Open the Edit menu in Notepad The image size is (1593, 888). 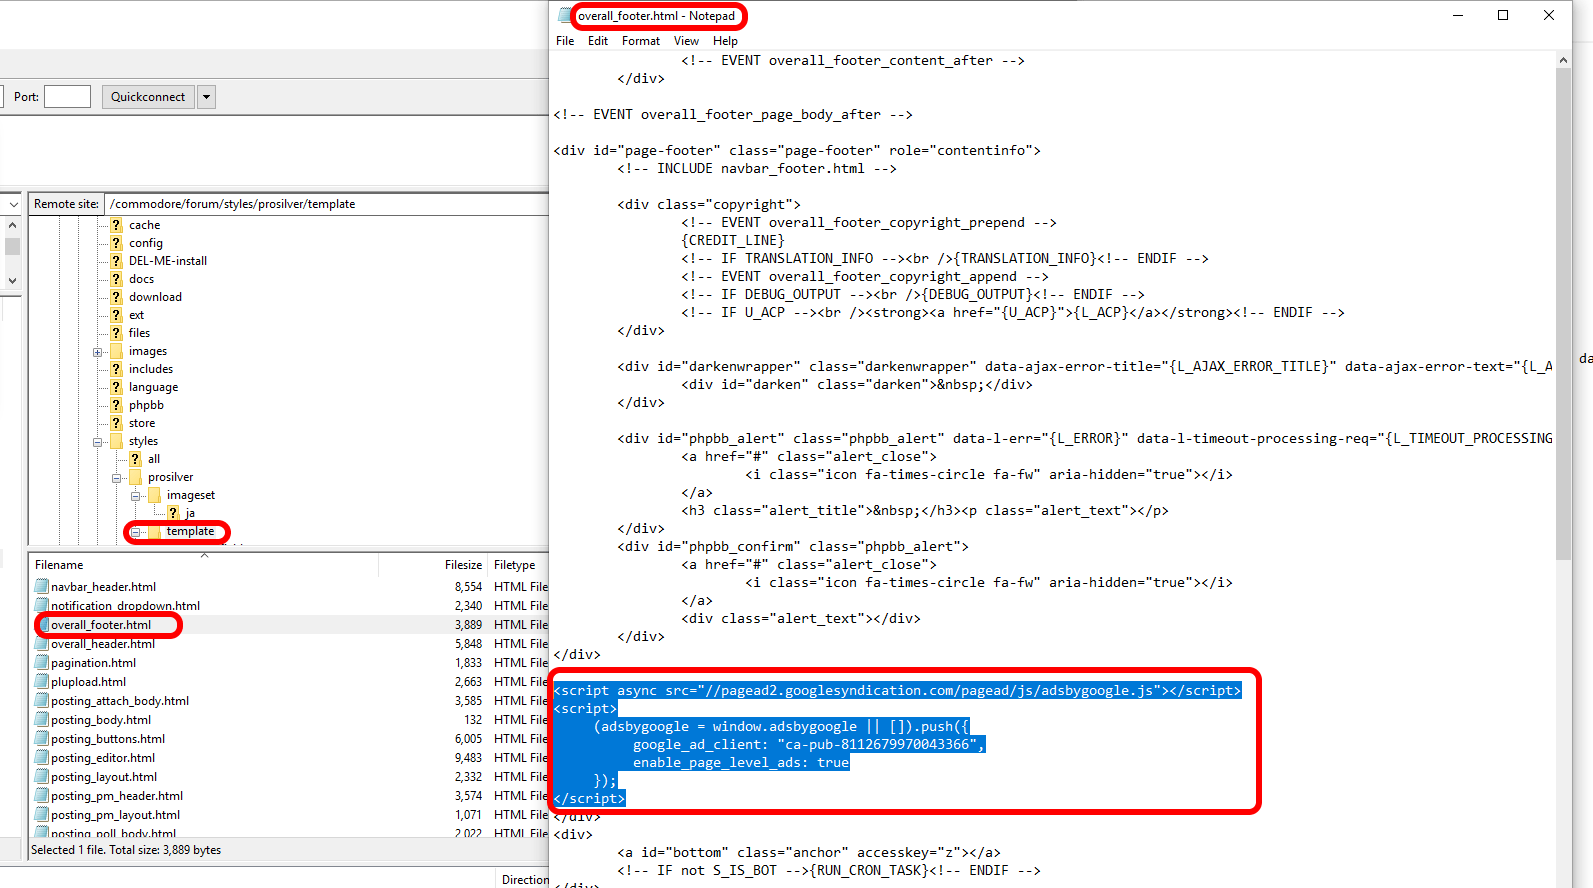(x=597, y=41)
